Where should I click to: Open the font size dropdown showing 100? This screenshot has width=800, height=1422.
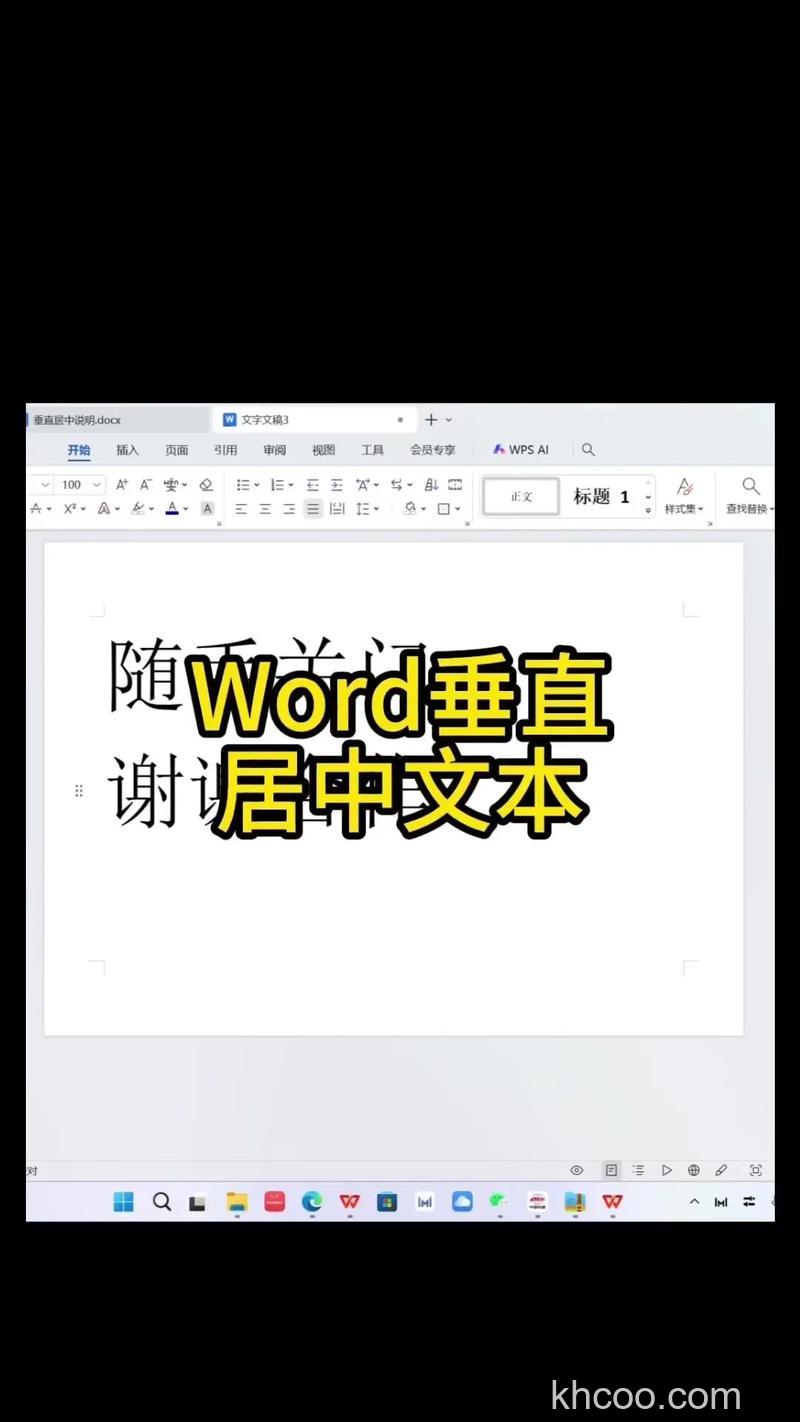[94, 484]
